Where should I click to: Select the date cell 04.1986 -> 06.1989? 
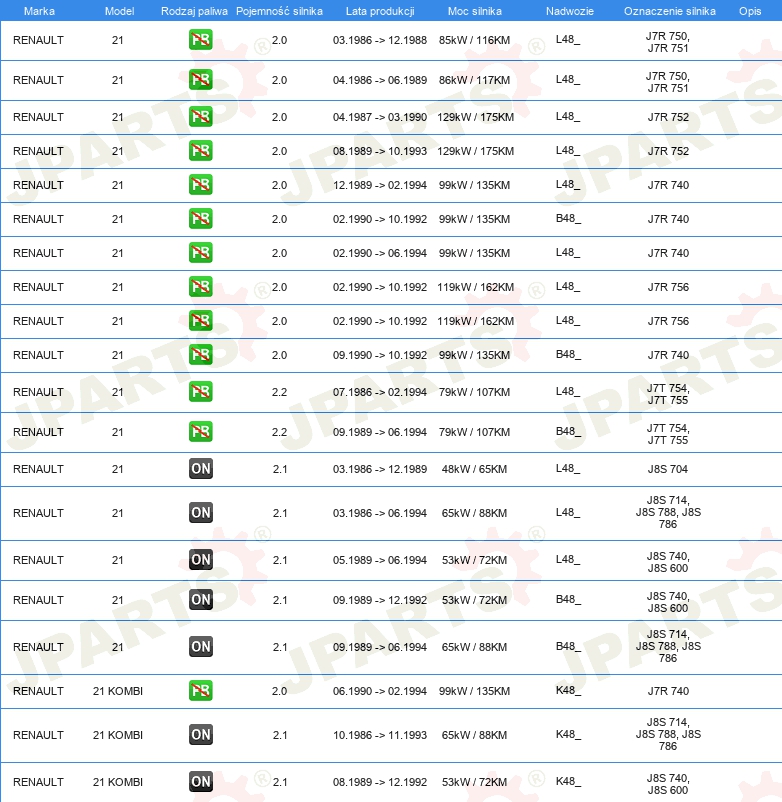click(380, 80)
